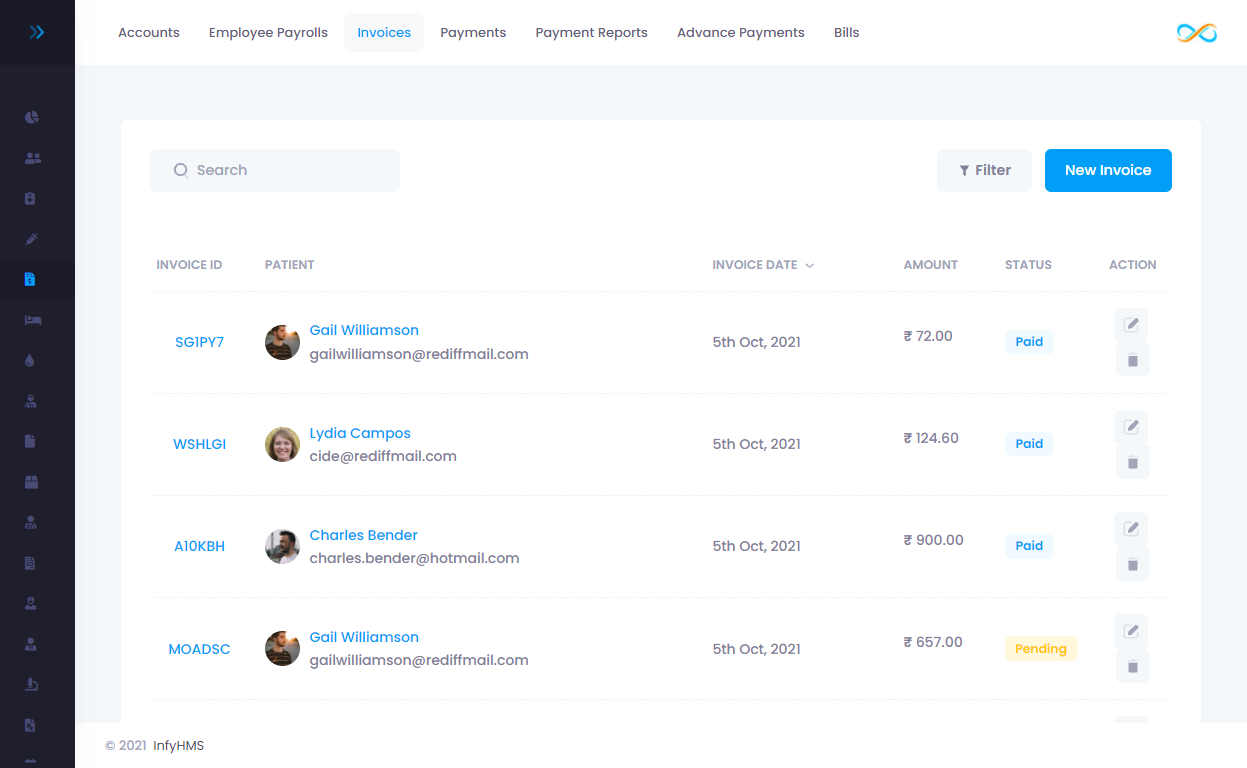Image resolution: width=1247 pixels, height=768 pixels.
Task: Delete invoice MOADSC with the trash icon
Action: (x=1132, y=666)
